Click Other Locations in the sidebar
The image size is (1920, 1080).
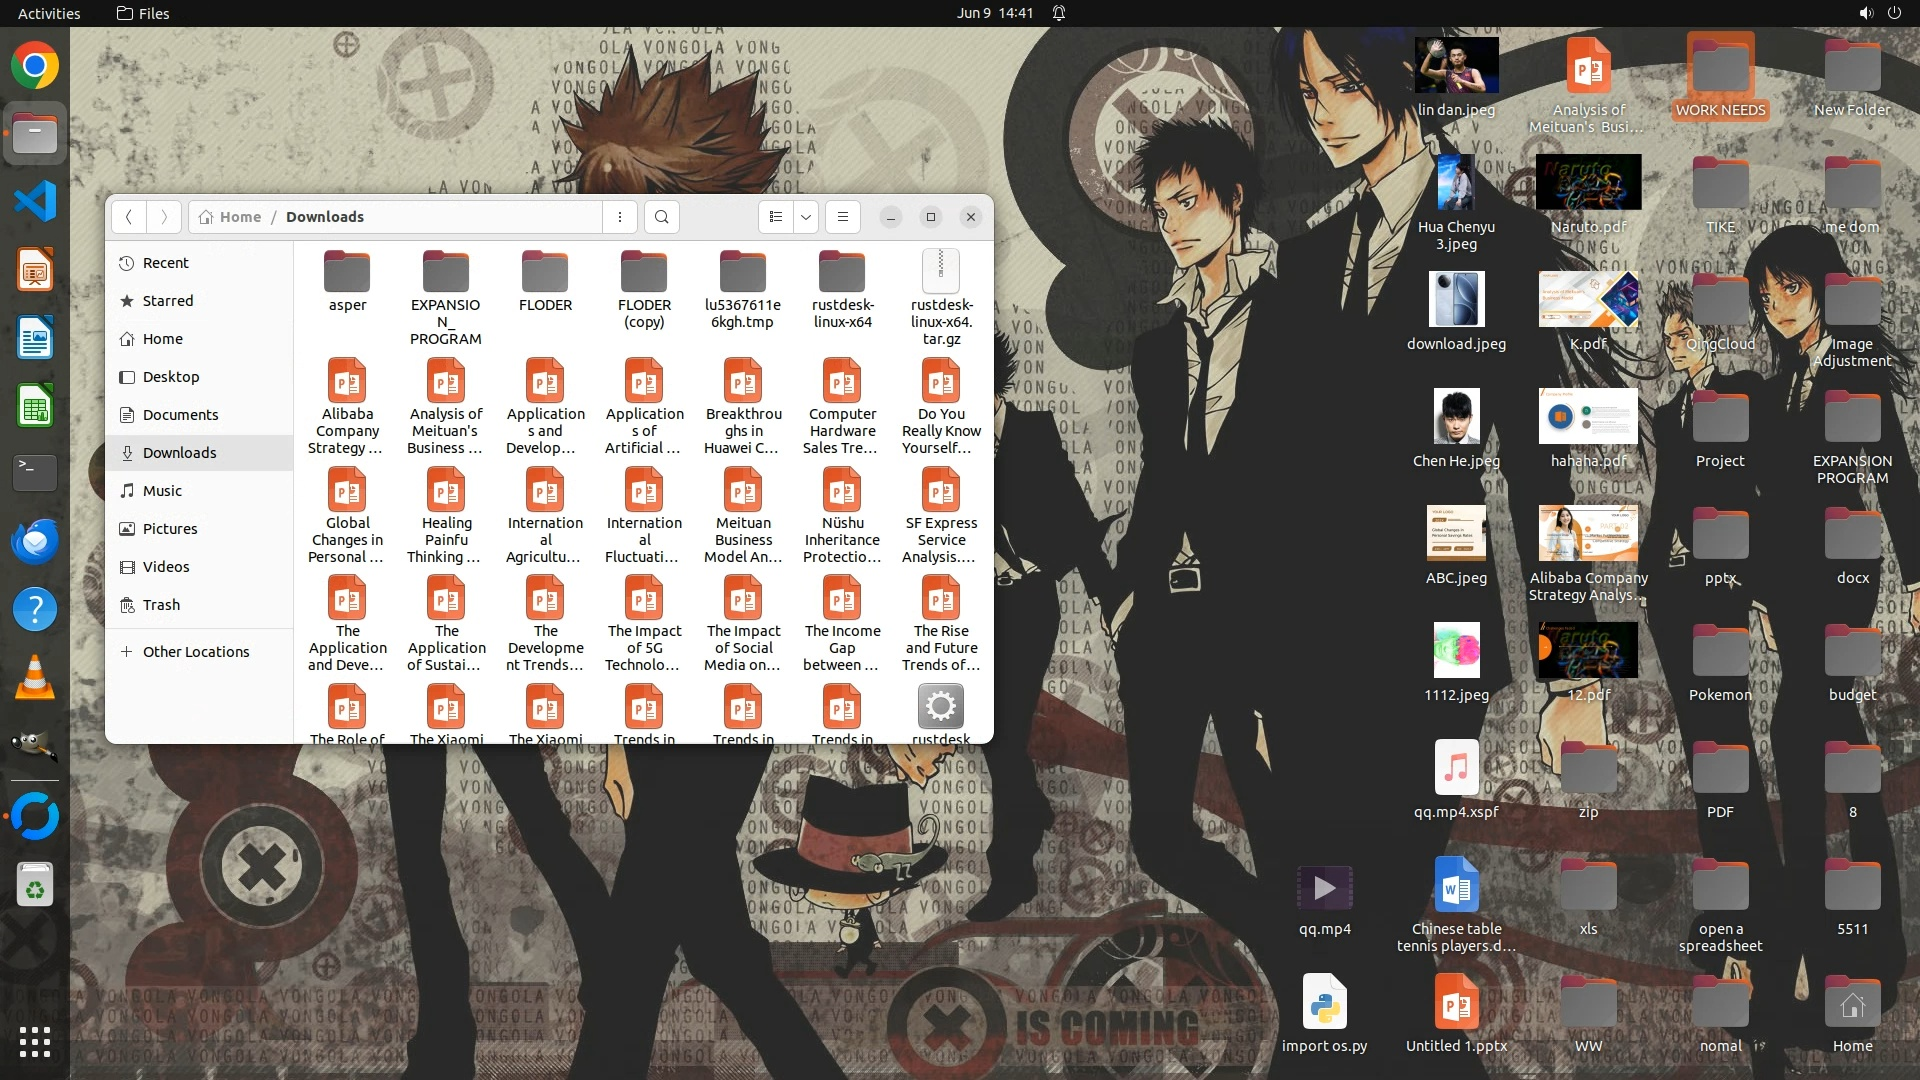pos(196,652)
